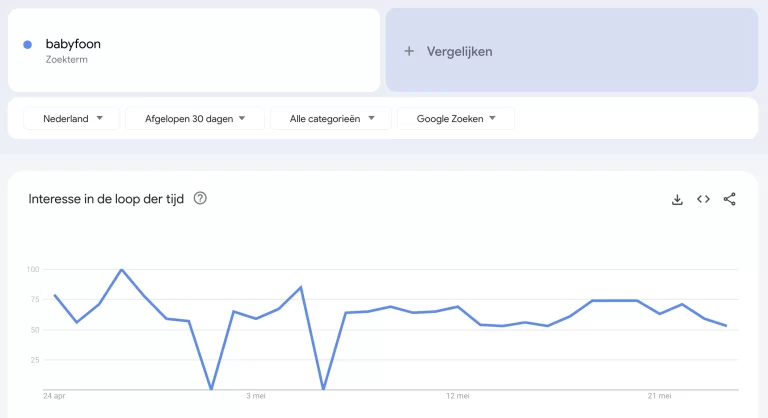Open the Nederland region dropdown

point(72,119)
